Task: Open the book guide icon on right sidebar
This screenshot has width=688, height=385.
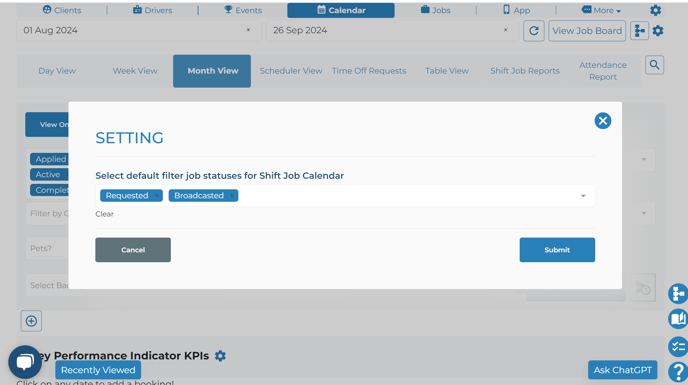Action: 678,319
